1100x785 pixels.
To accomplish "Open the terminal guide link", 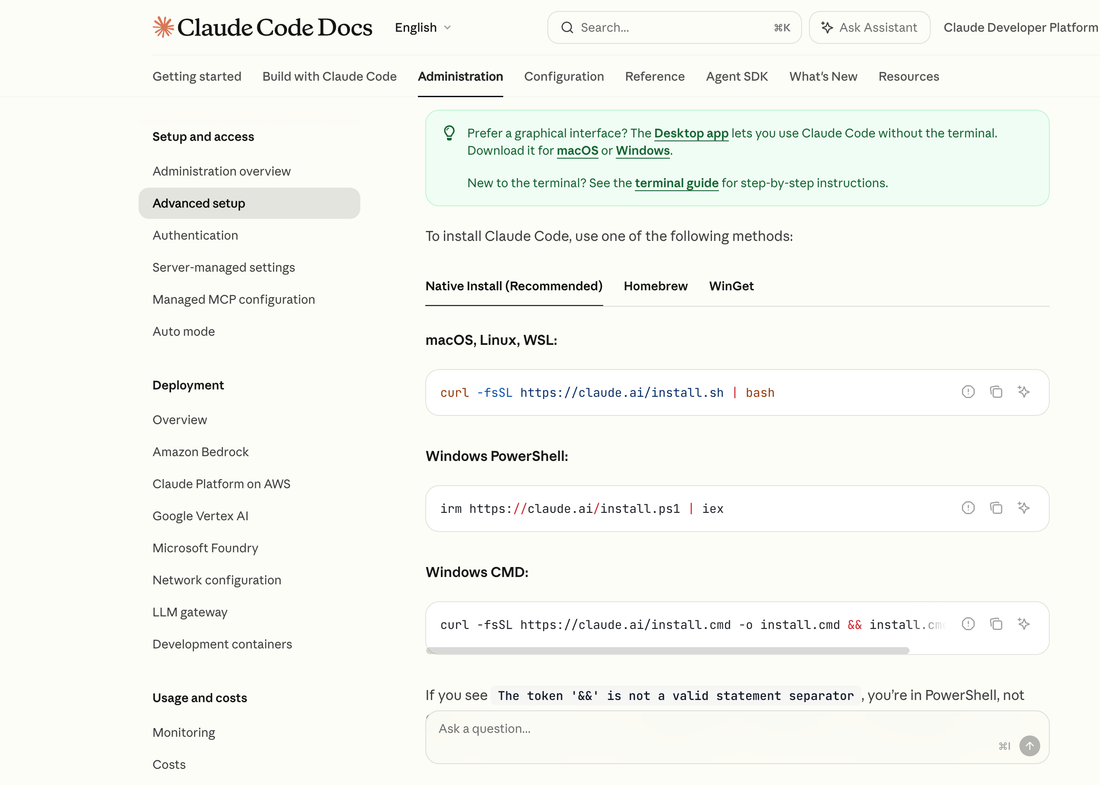I will point(676,183).
